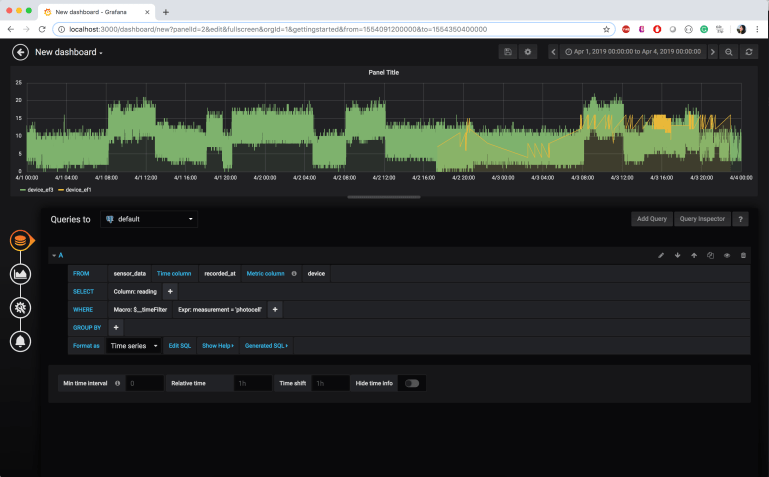The height and width of the screenshot is (477, 769).
Task: Open the Time series format dropdown
Action: pyautogui.click(x=133, y=345)
